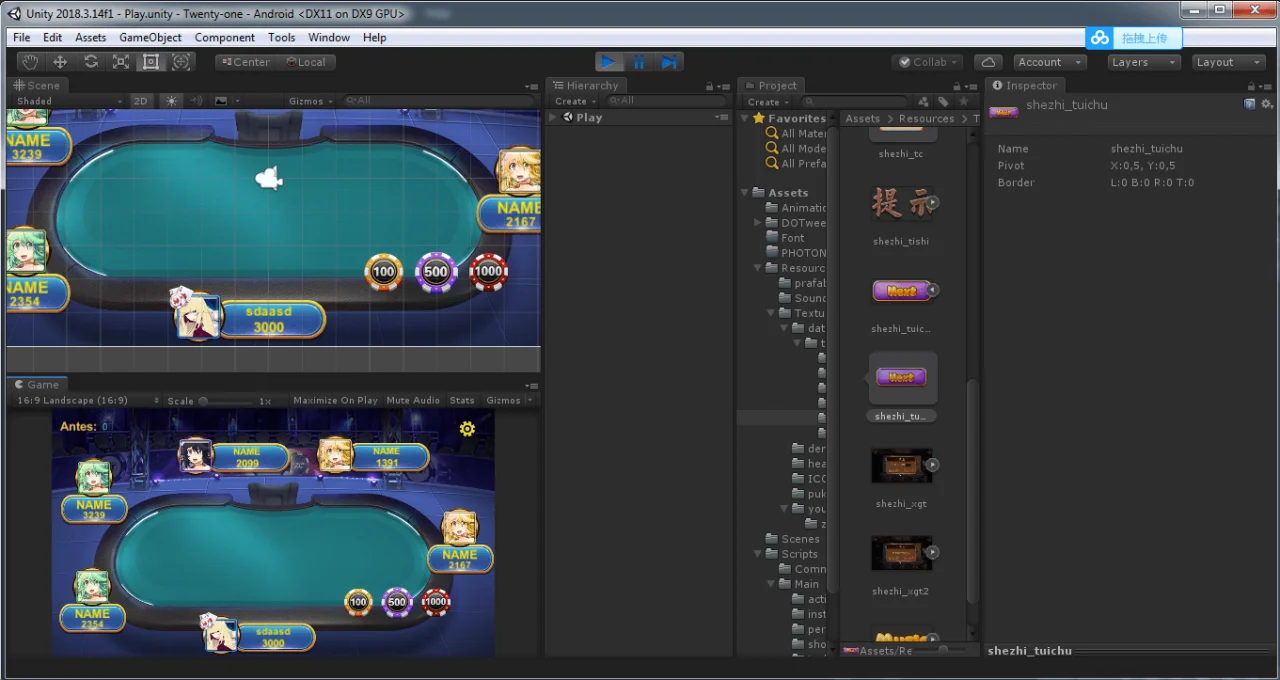Image resolution: width=1280 pixels, height=680 pixels.
Task: Select shezhi_tishi asset thumbnail
Action: pos(901,204)
